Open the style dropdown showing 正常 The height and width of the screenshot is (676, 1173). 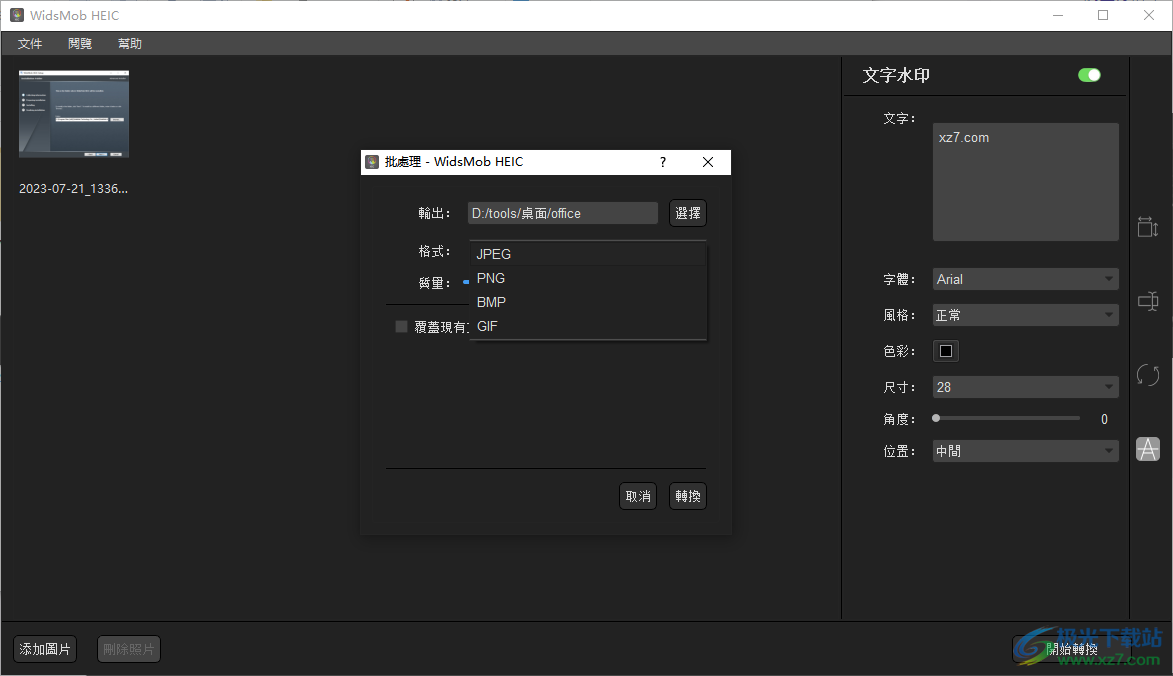tap(1025, 315)
